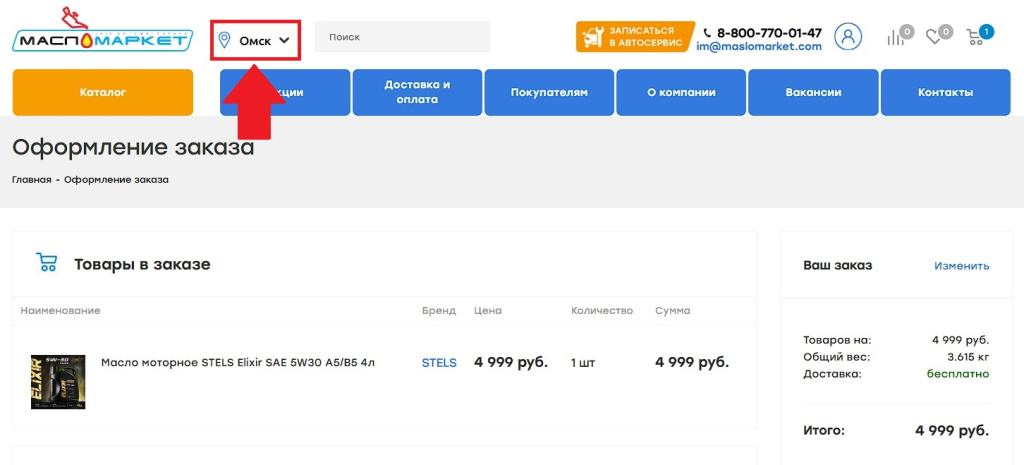This screenshot has height=465, width=1024.
Task: Open the Каталог menu
Action: (102, 92)
